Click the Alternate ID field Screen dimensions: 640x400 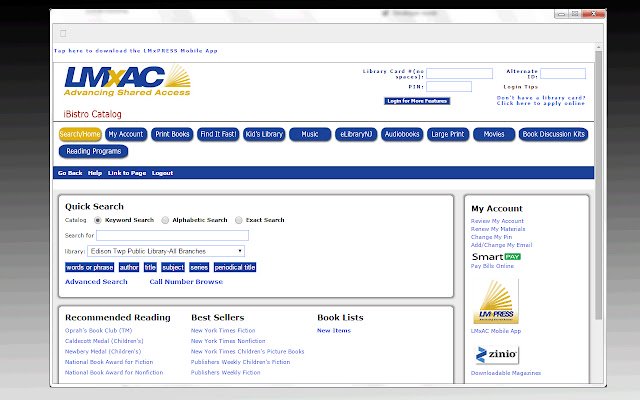(563, 73)
